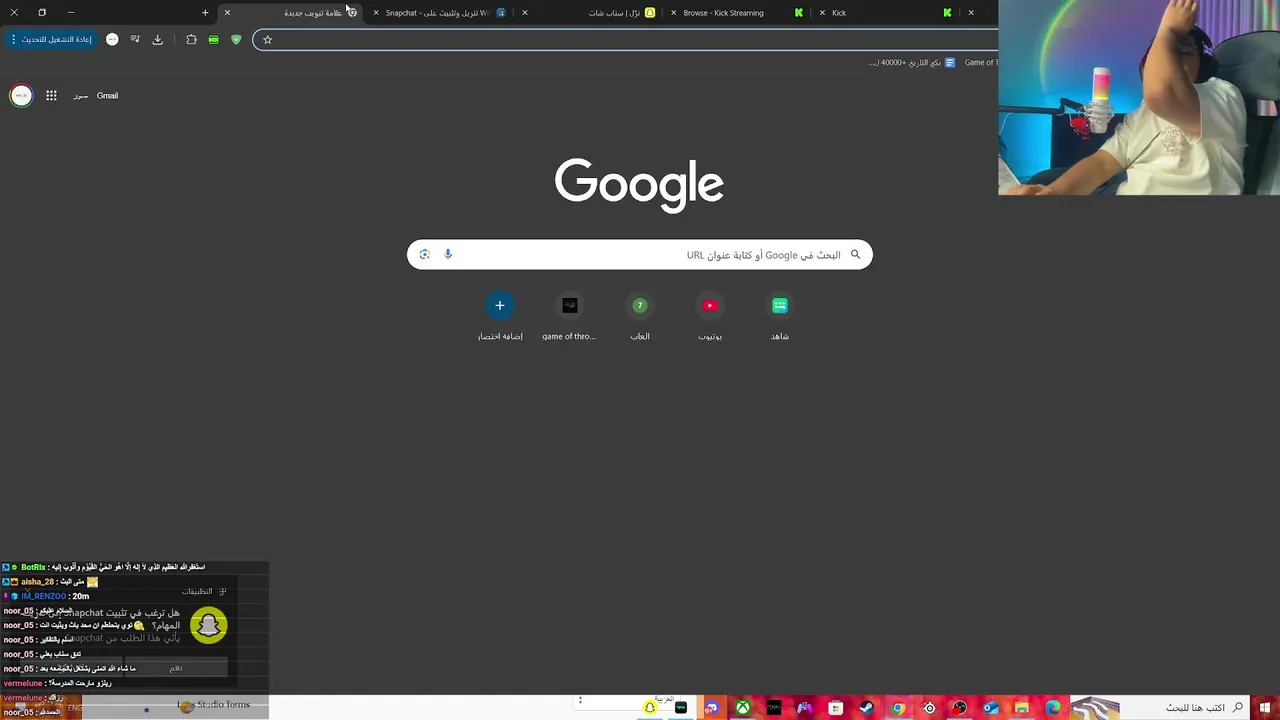Viewport: 1280px width, 720px height.
Task: Search by image with Google Lens
Action: [x=425, y=254]
